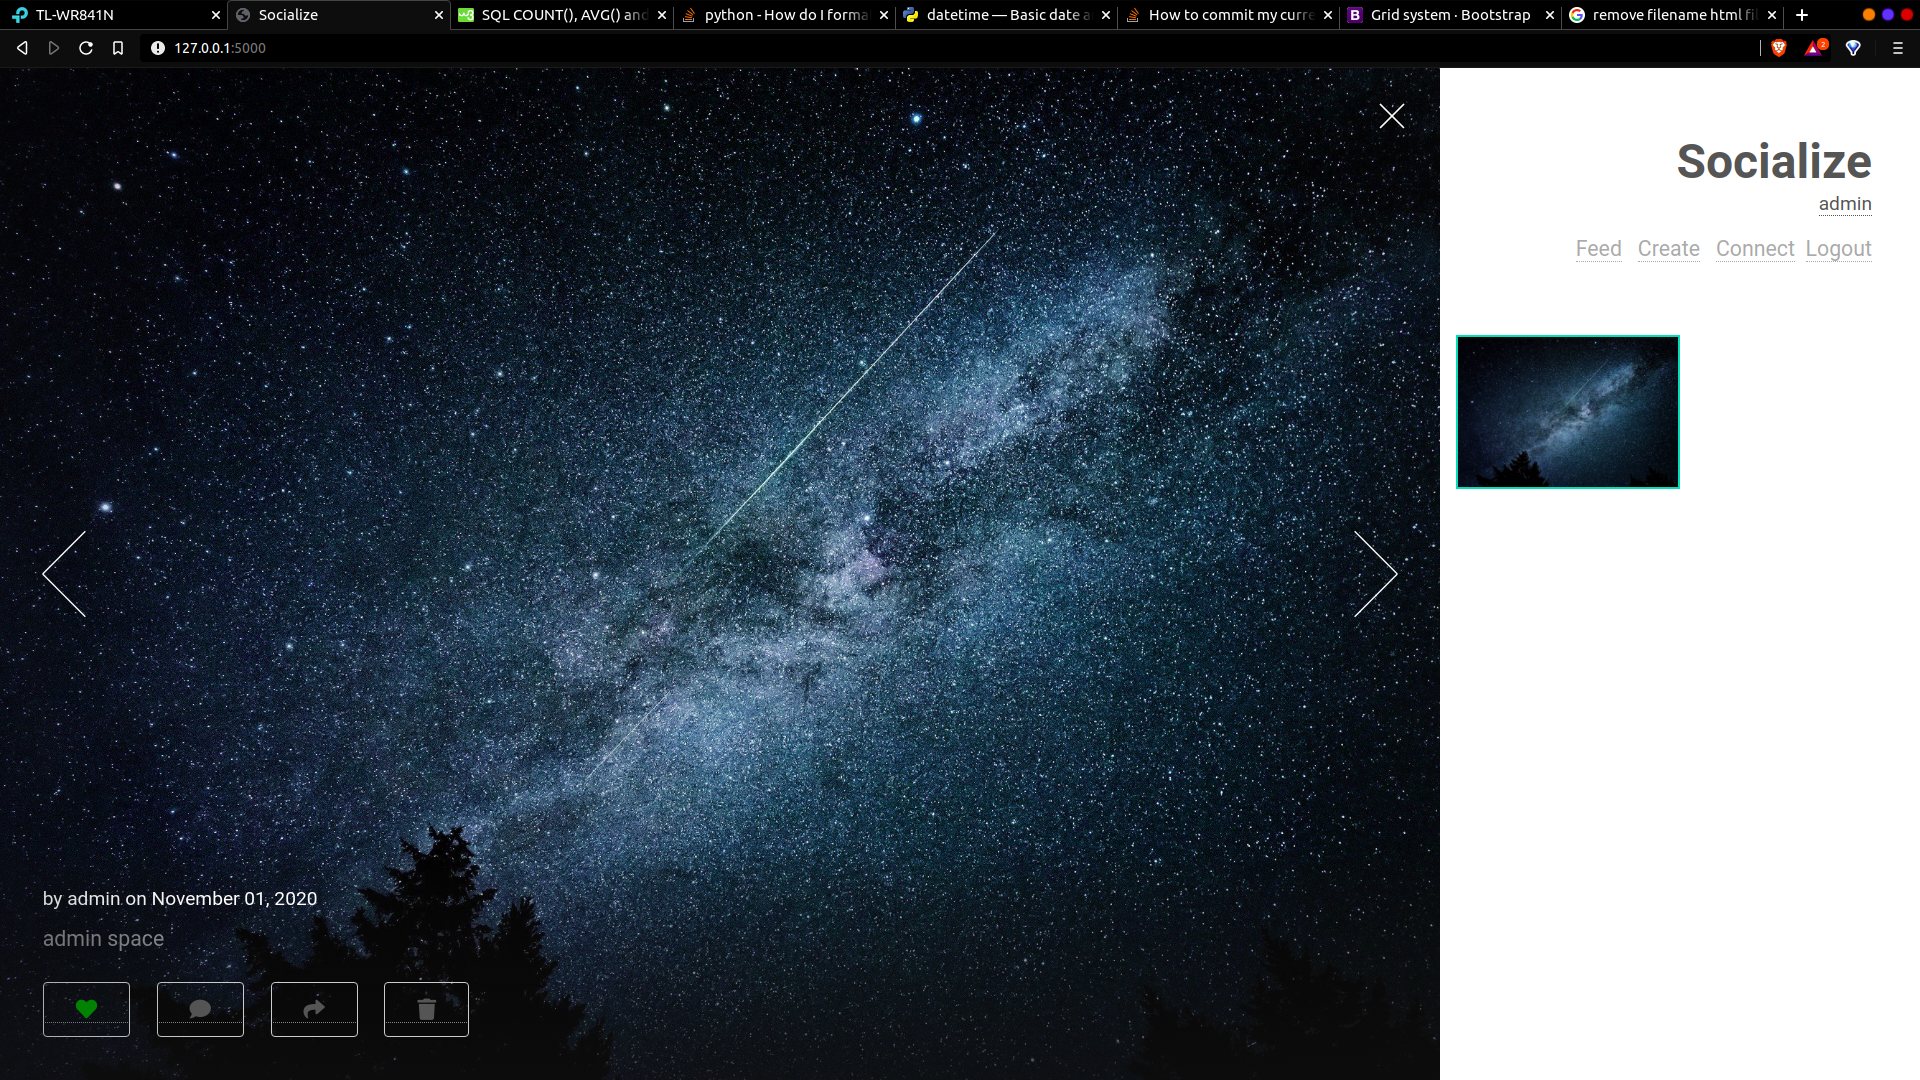
Task: Switch to the TL-WR841N tab
Action: [x=75, y=15]
